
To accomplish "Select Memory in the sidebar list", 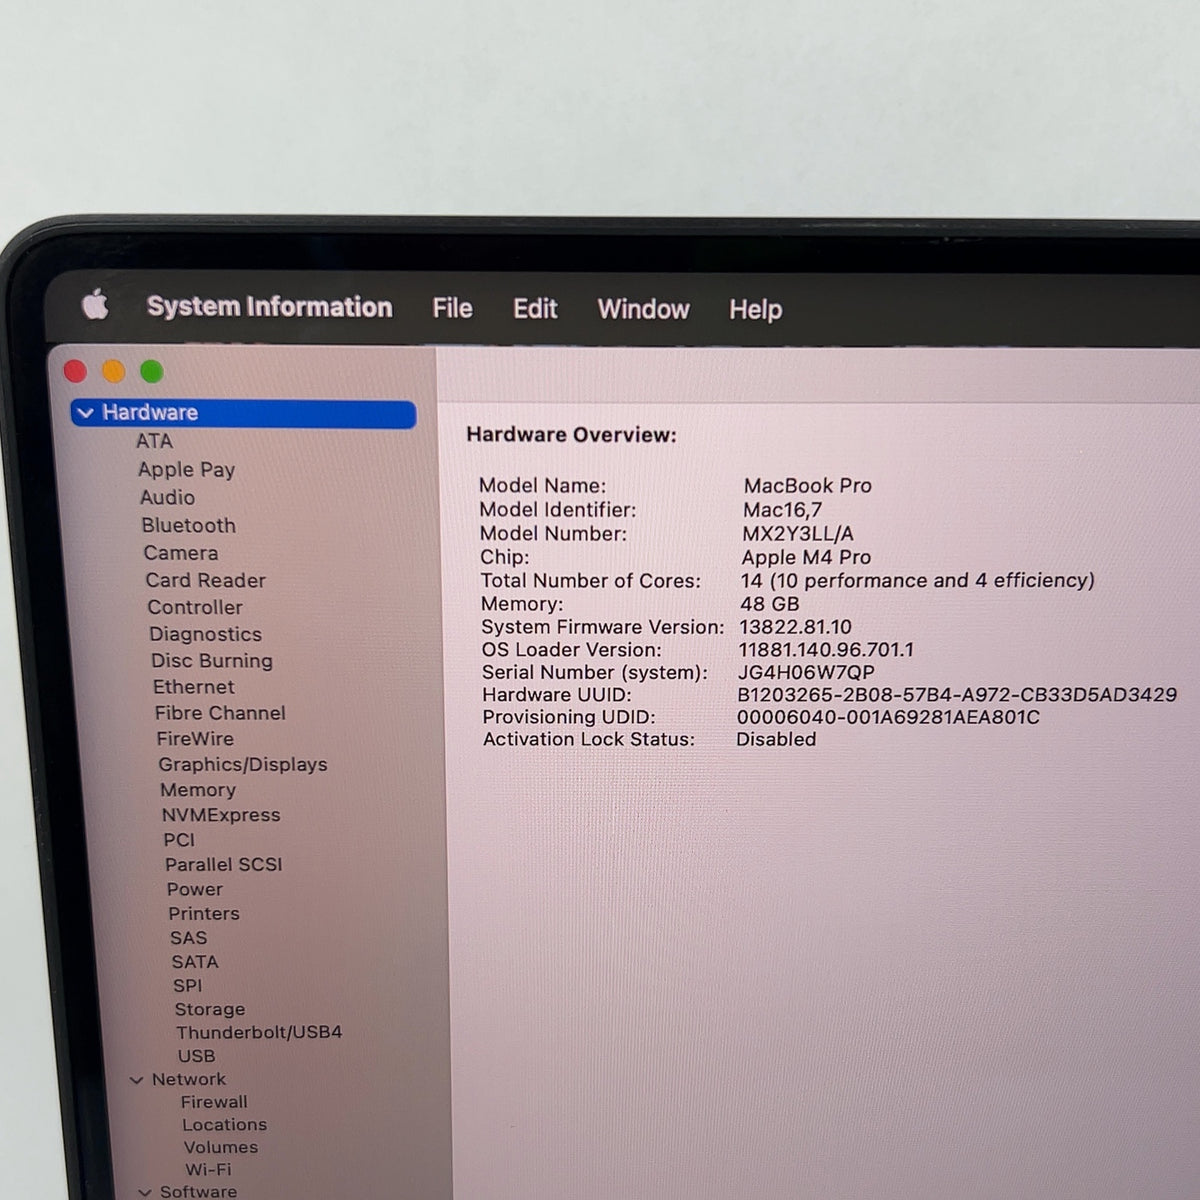I will (x=198, y=790).
